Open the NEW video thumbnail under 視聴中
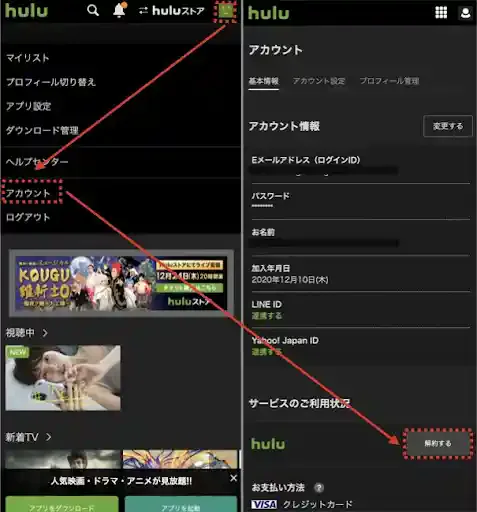The width and height of the screenshot is (477, 512). (63, 378)
